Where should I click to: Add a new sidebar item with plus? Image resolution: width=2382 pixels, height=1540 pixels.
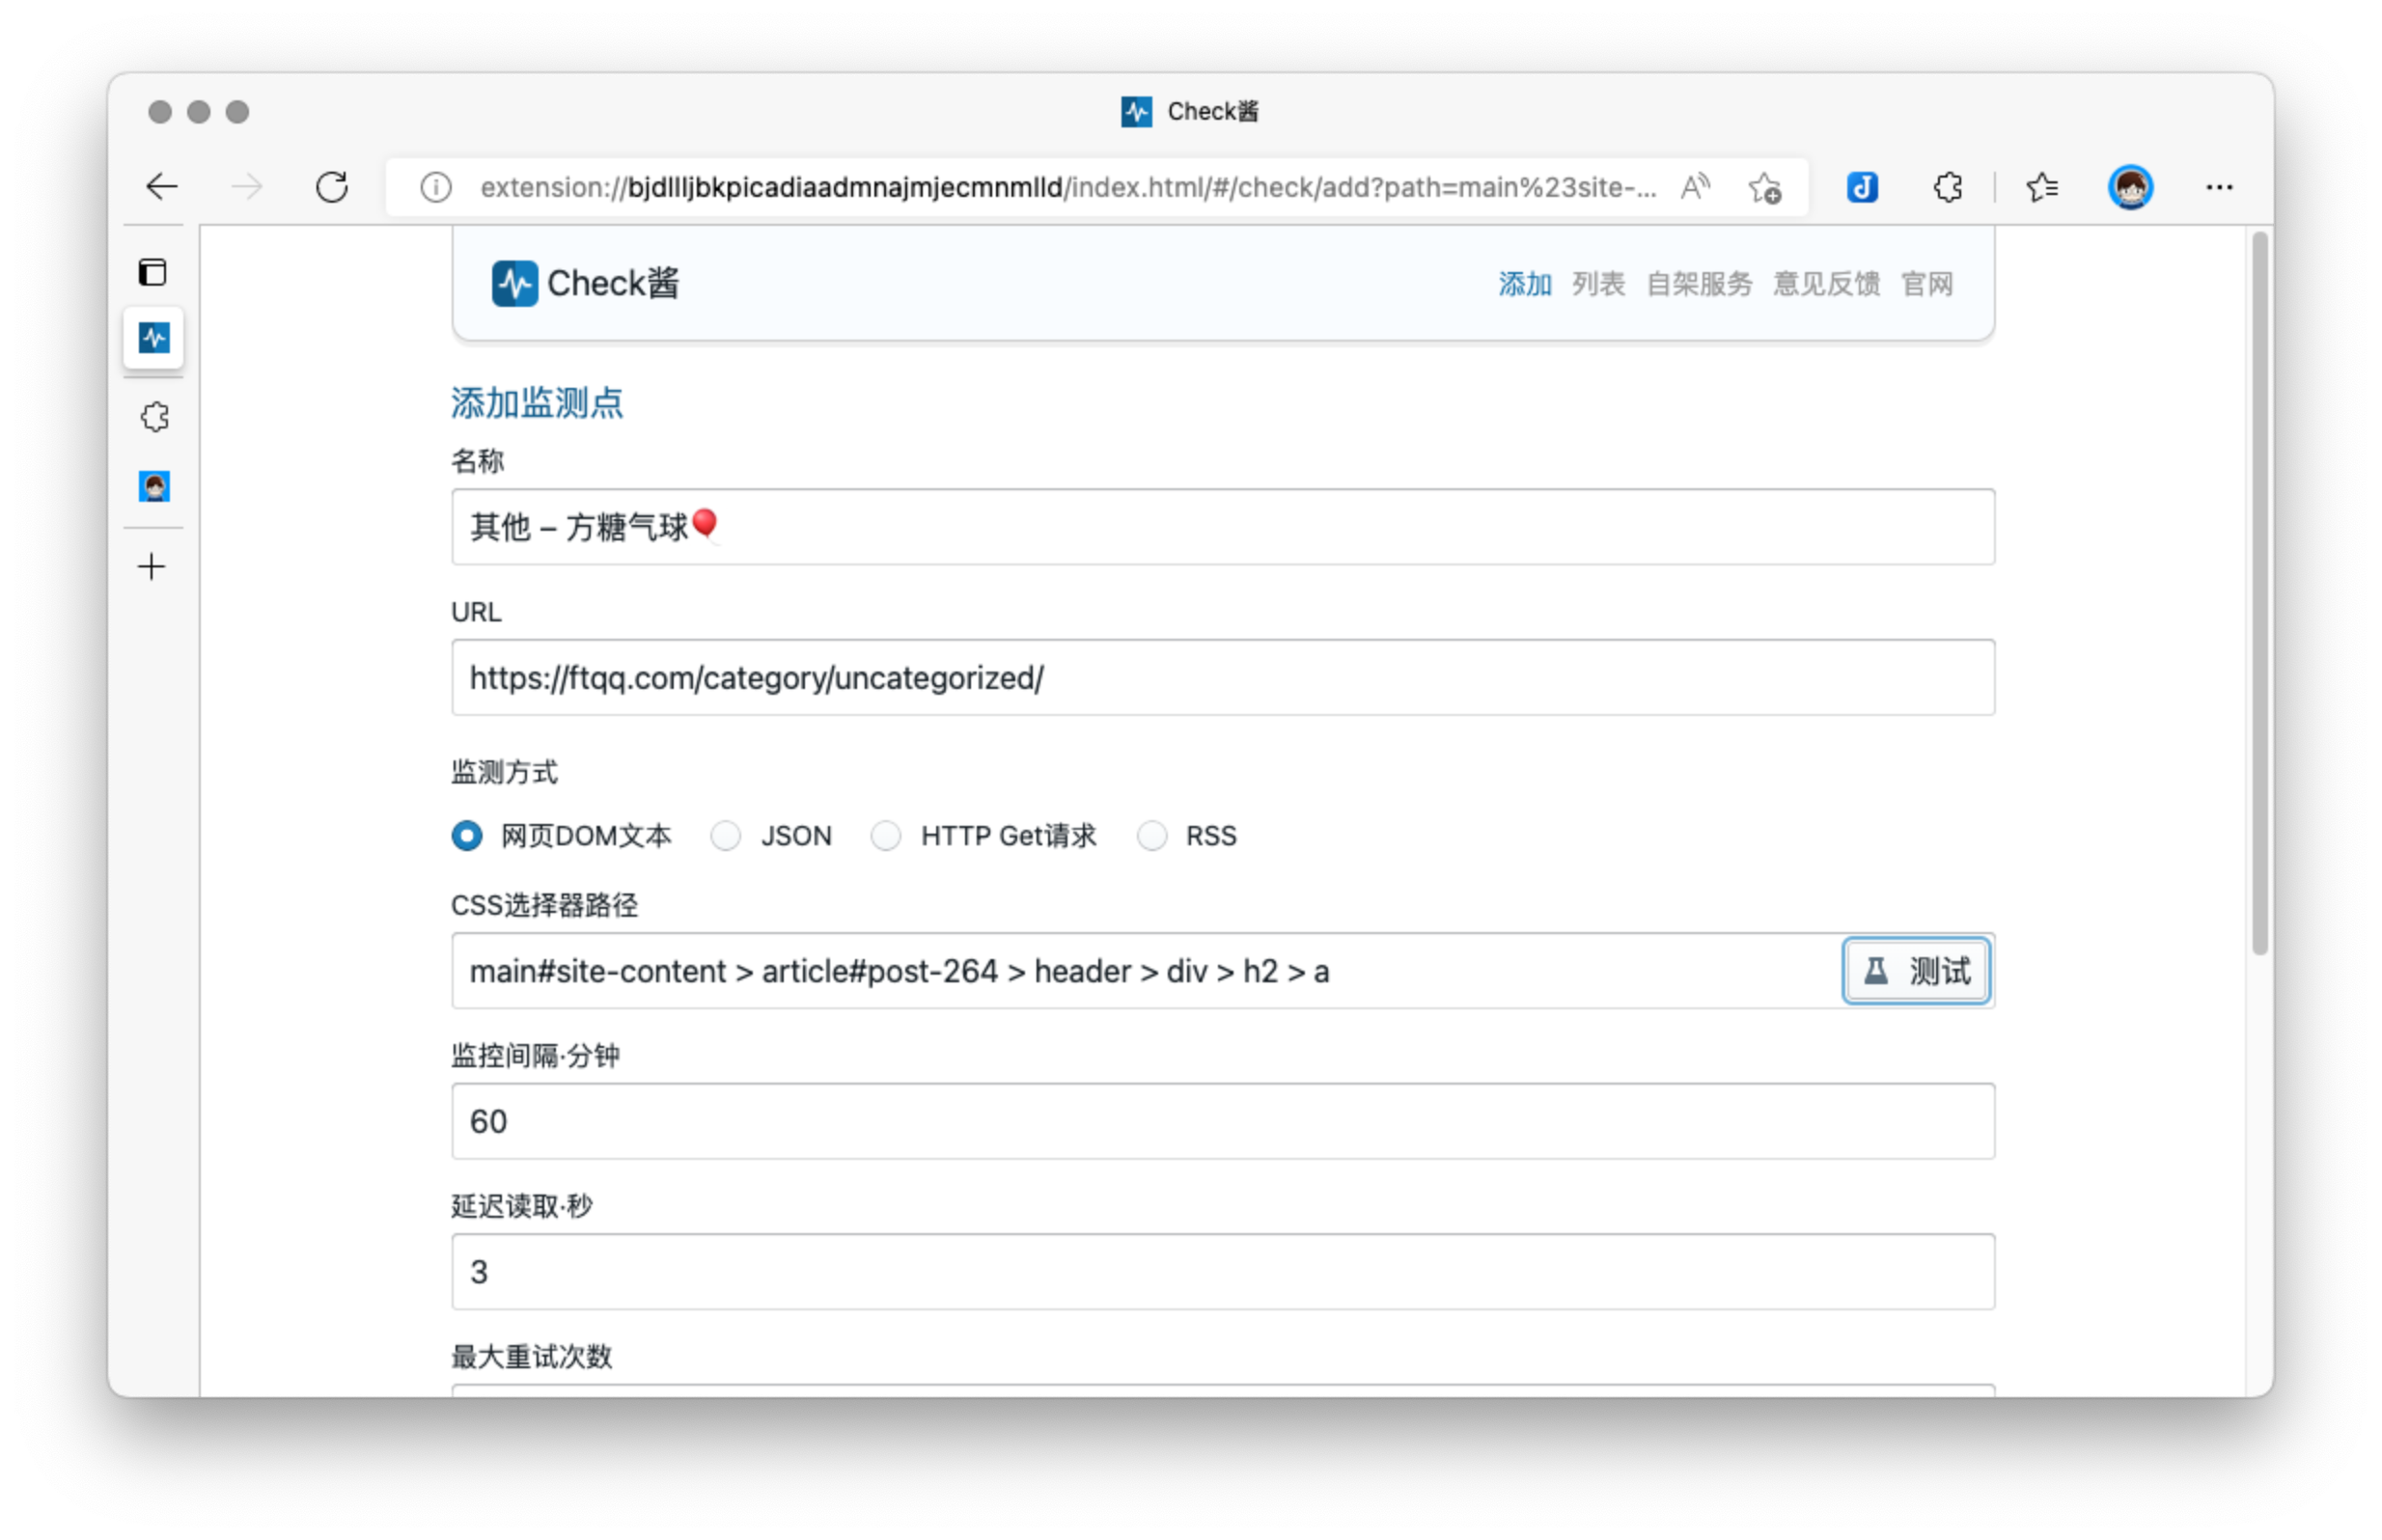tap(152, 567)
